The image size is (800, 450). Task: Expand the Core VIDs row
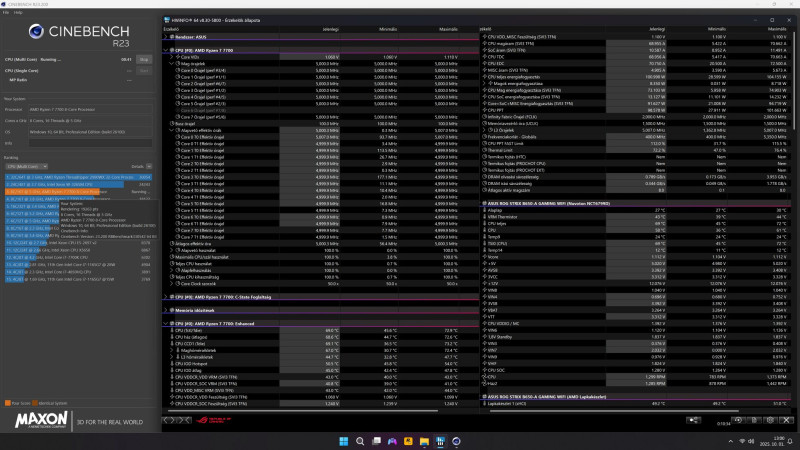click(x=172, y=57)
